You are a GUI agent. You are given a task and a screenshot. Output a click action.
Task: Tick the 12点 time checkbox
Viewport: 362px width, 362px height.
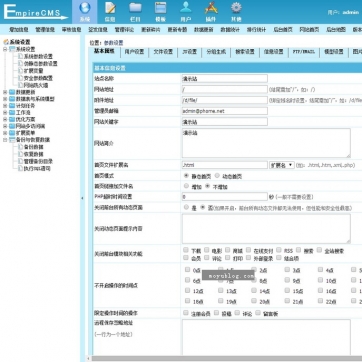187,290
